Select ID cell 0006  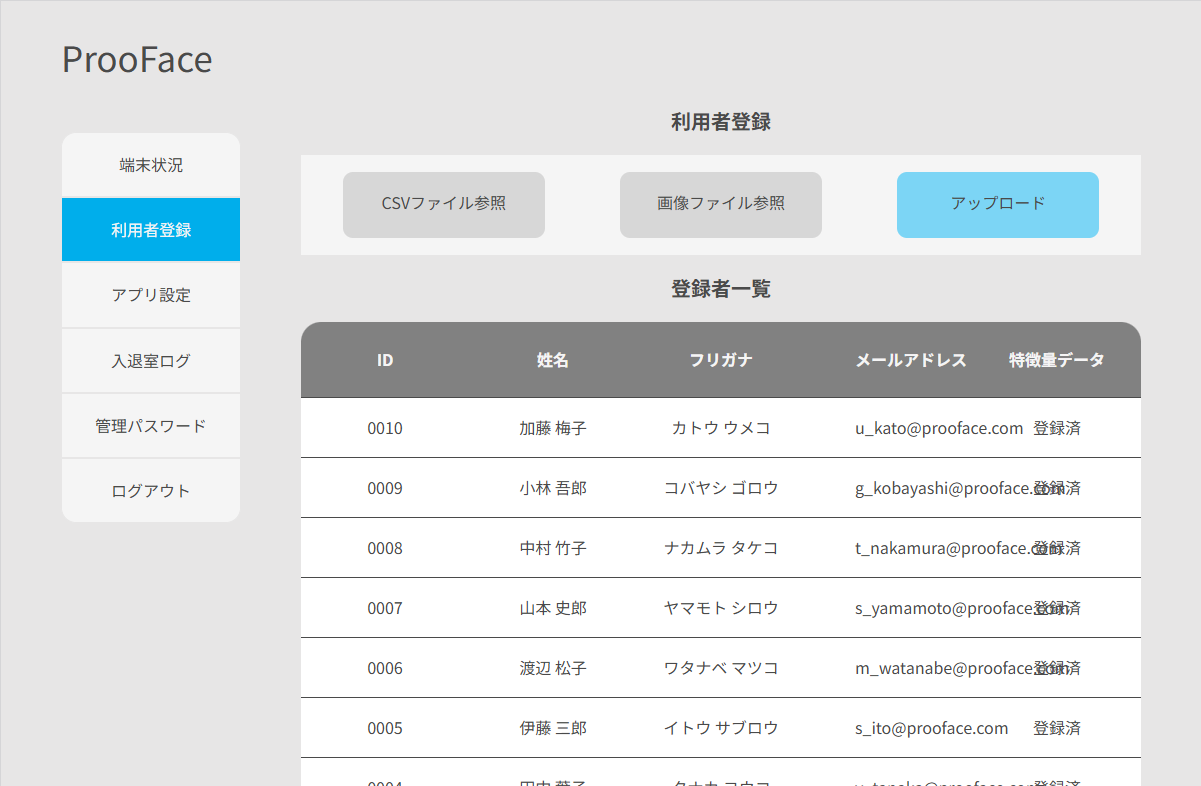[385, 668]
